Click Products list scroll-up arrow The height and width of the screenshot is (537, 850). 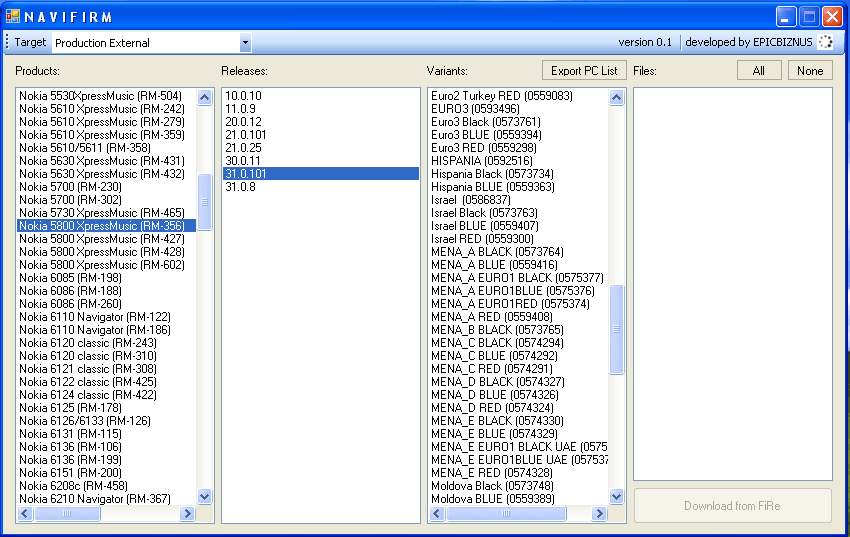click(x=204, y=98)
